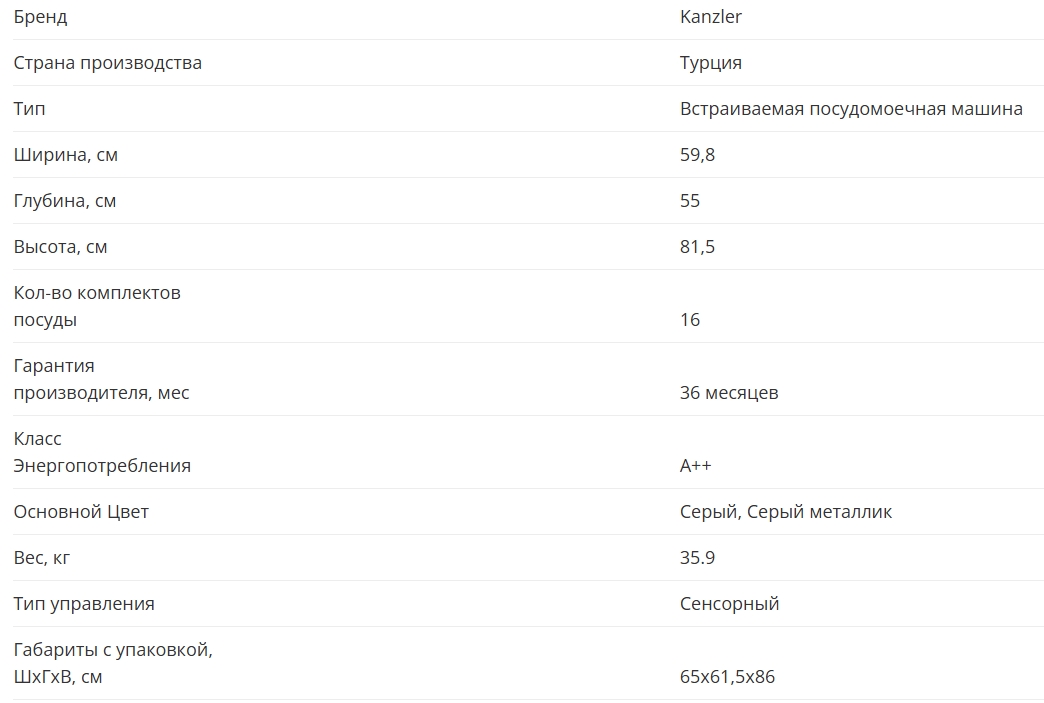The height and width of the screenshot is (703, 1044).
Task: Click the Турция country value
Action: [x=710, y=63]
